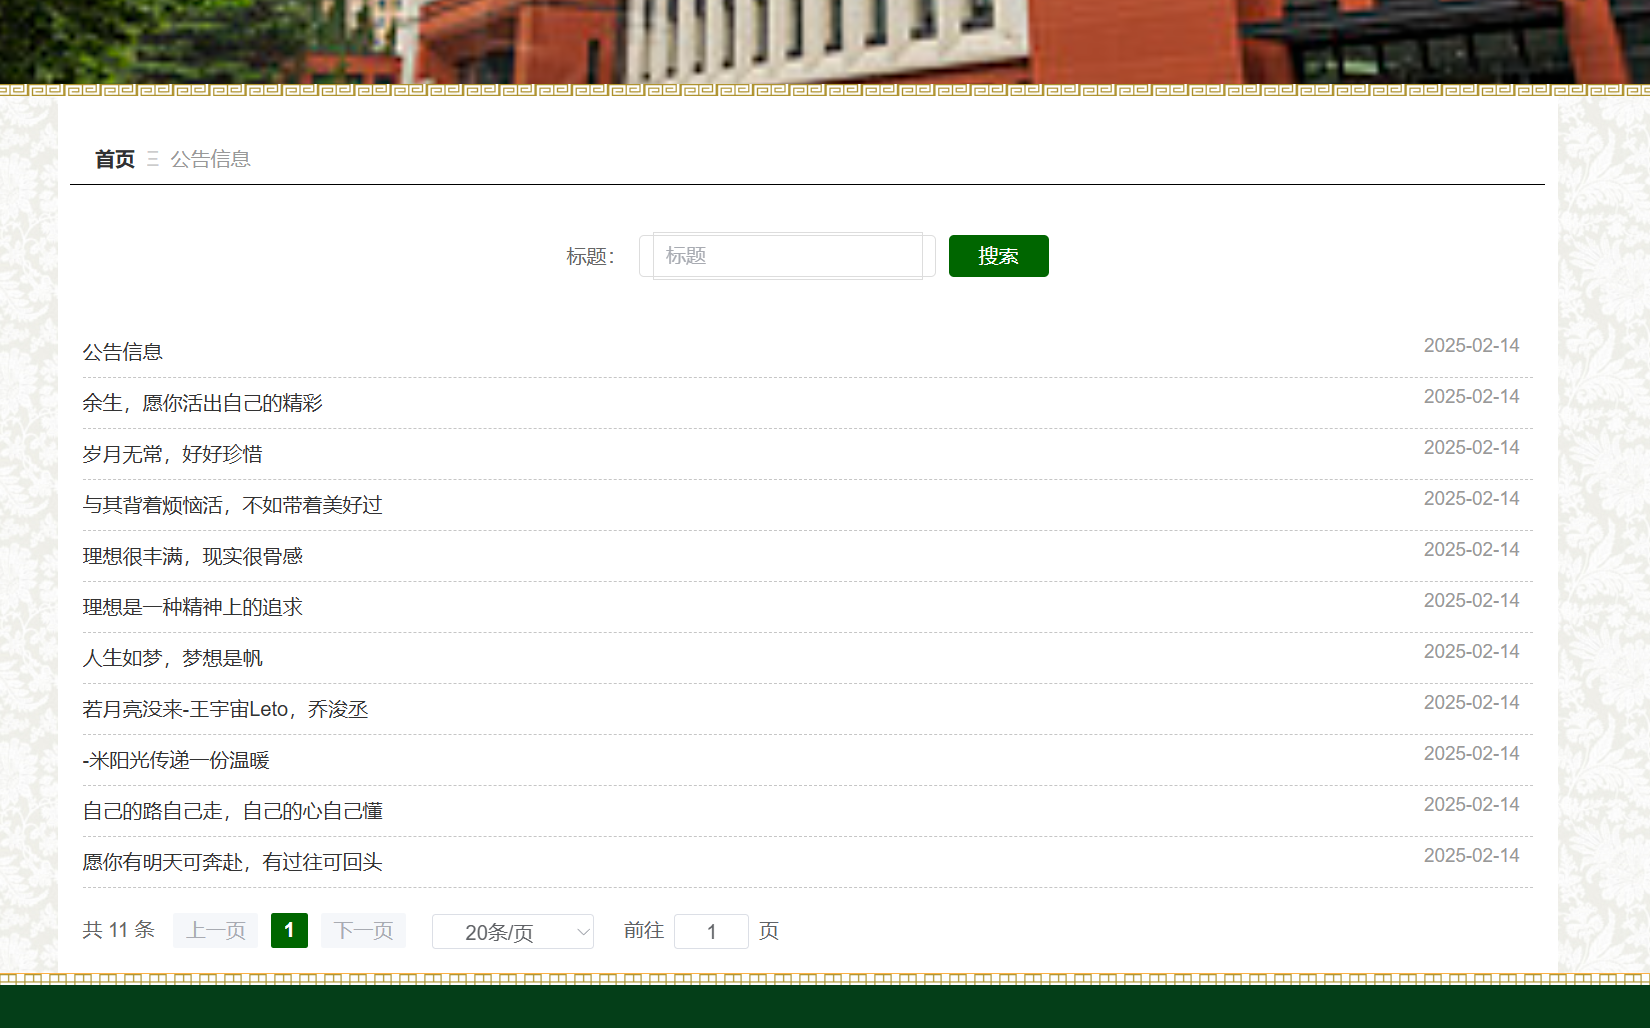
Task: Open article -米阳光传递一份温暖
Action: [176, 760]
